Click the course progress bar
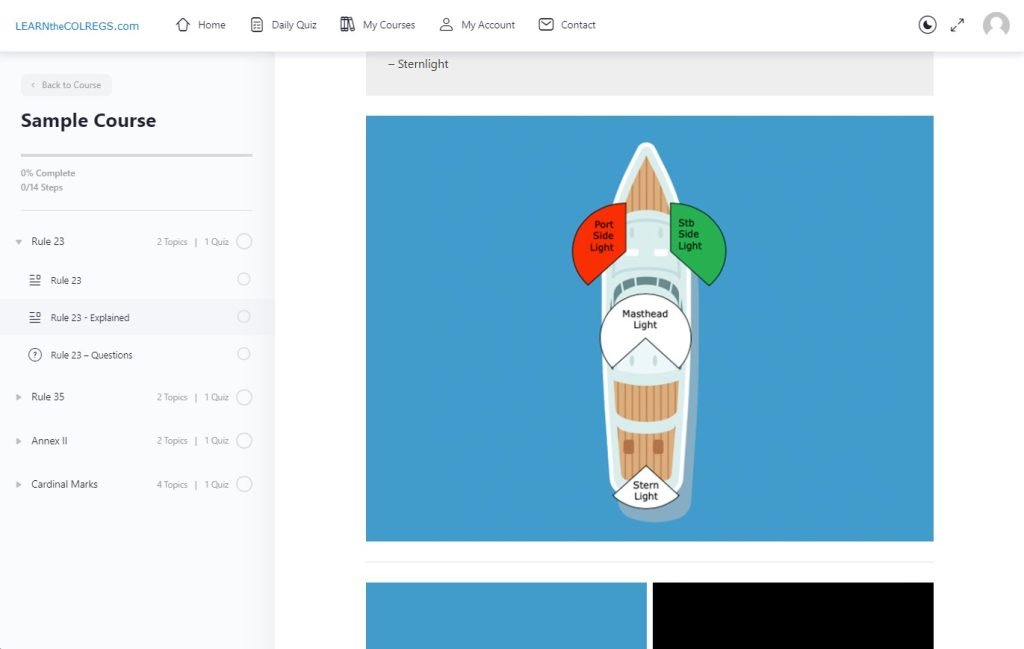1024x649 pixels. pyautogui.click(x=136, y=155)
